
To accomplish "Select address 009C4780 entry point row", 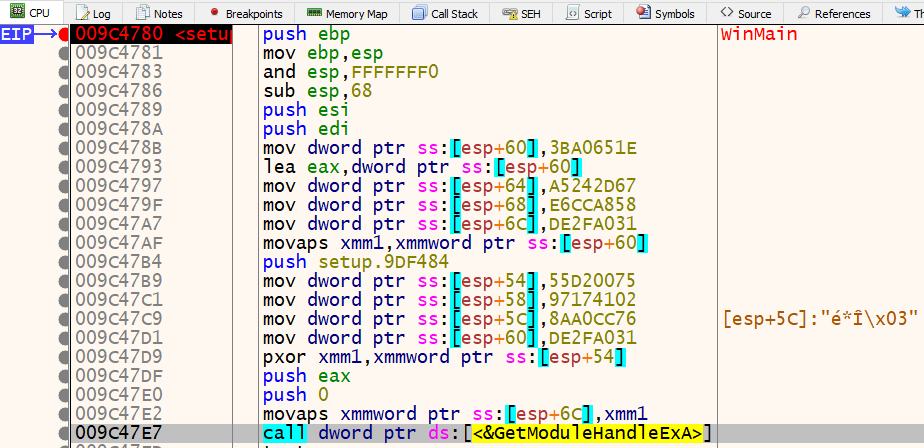I will [152, 35].
